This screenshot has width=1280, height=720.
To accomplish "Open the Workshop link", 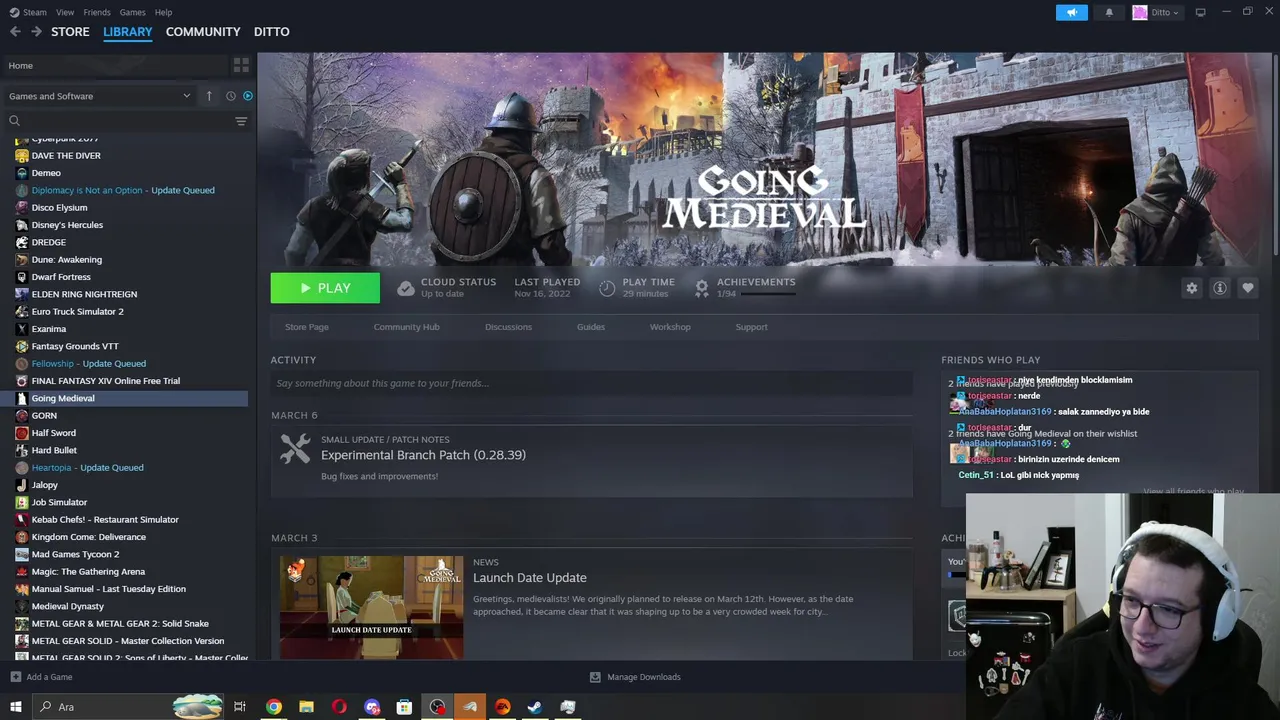I will [670, 327].
